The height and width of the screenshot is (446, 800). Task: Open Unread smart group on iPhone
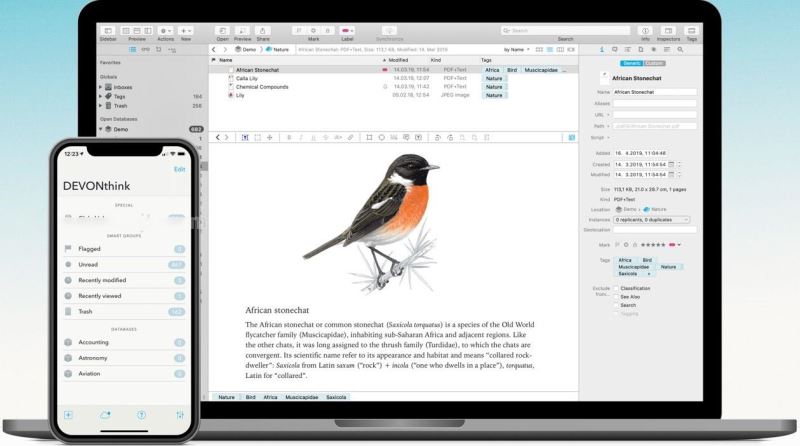point(124,265)
